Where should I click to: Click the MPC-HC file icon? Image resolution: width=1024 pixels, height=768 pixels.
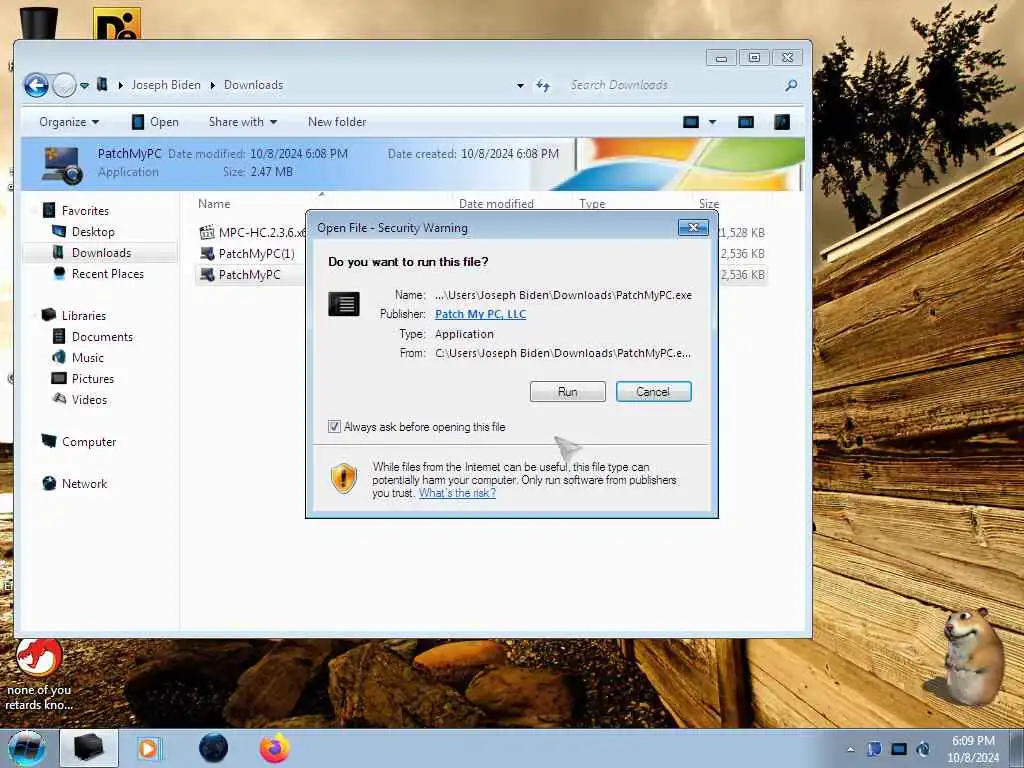pyautogui.click(x=207, y=232)
